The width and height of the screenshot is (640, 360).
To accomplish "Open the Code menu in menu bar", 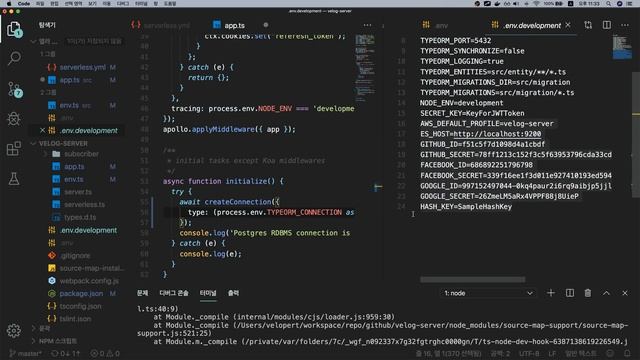I will point(24,3).
